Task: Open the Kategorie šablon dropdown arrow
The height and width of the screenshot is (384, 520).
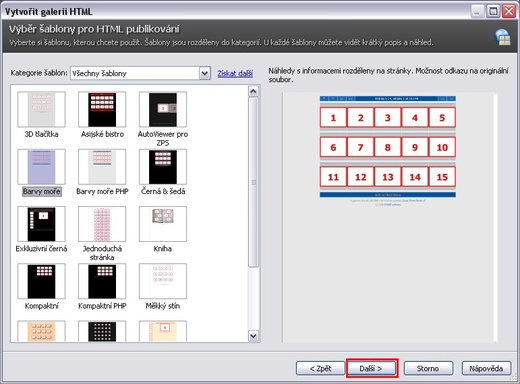Action: pyautogui.click(x=205, y=73)
